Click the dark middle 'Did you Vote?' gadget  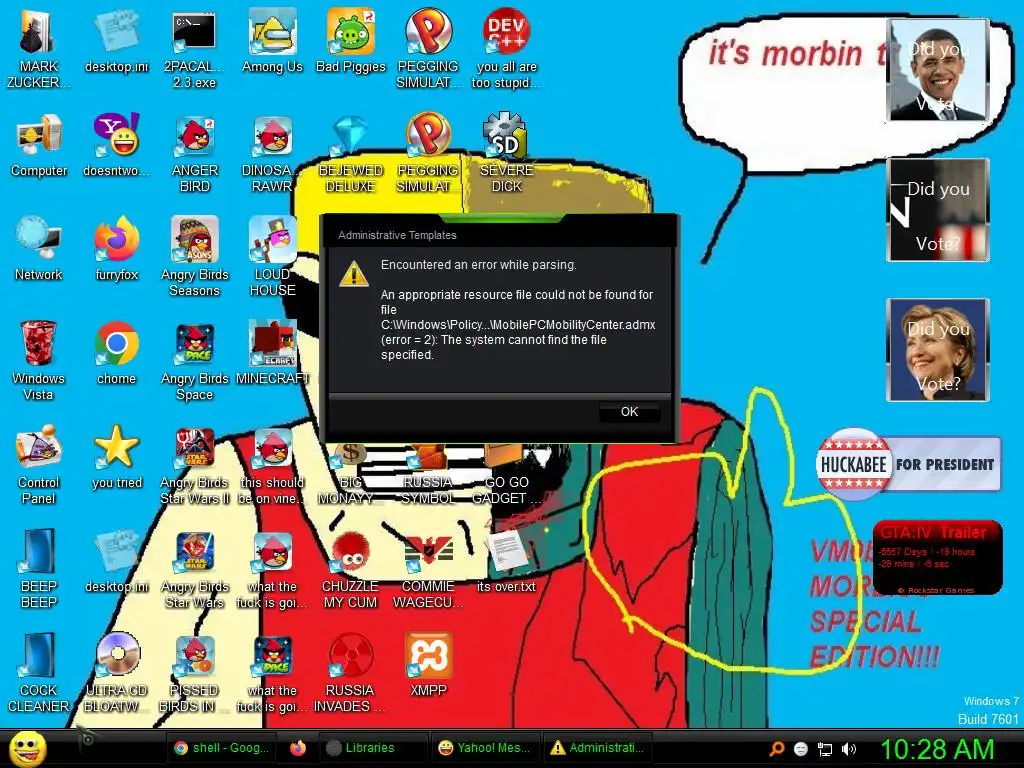938,210
